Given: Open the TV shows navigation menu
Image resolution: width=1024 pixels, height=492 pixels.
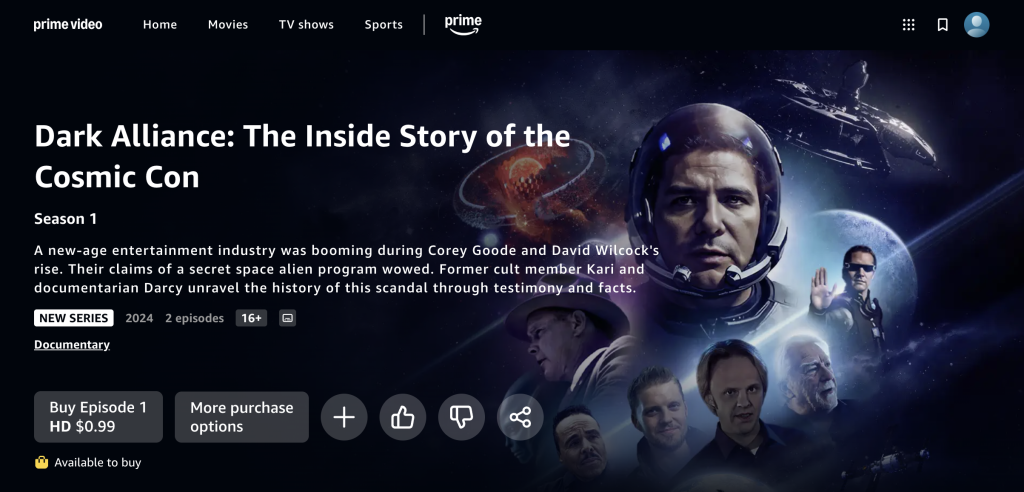Looking at the screenshot, I should pos(306,25).
